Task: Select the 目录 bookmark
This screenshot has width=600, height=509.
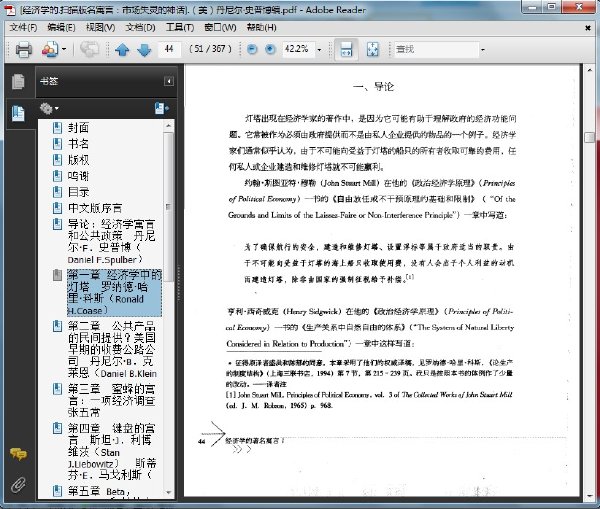Action: click(x=78, y=192)
